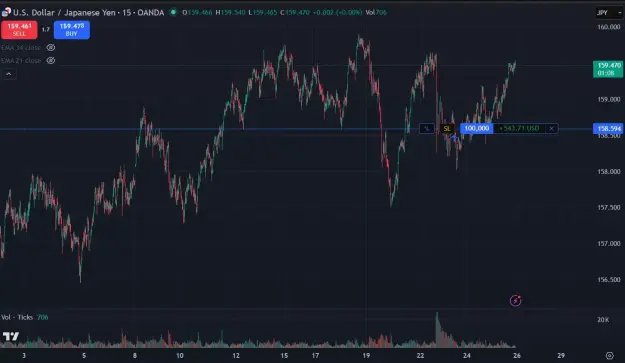Collapse the indicator legend with chevron
The width and height of the screenshot is (625, 363).
tap(8, 74)
